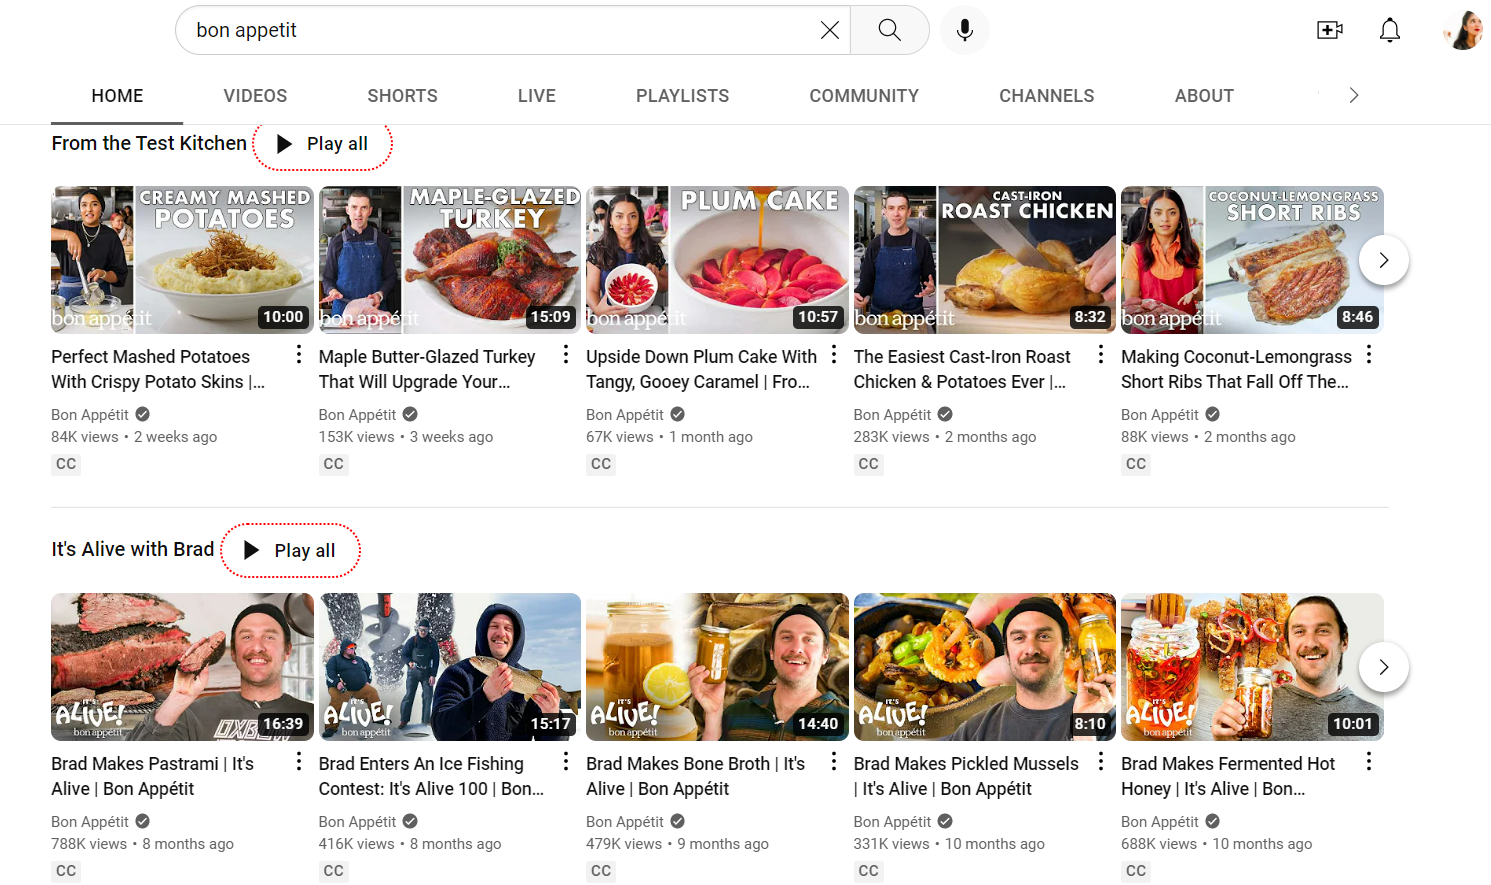Viewport: 1491px width, 885px height.
Task: Open more options for Upside Down Plum Cake
Action: 834,355
